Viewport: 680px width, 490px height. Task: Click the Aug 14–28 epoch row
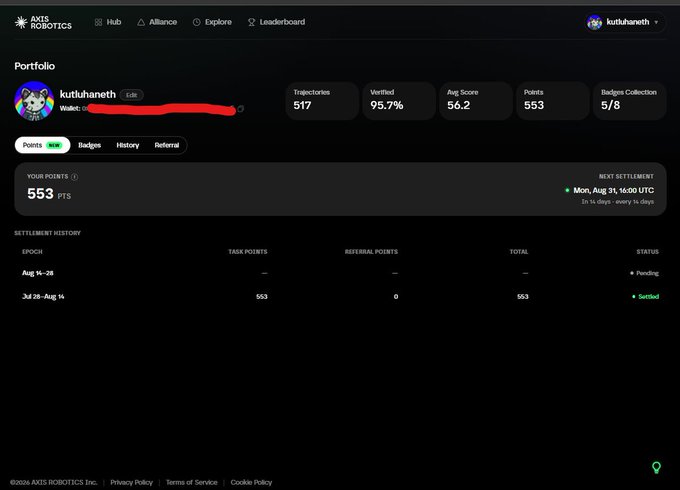pyautogui.click(x=340, y=273)
